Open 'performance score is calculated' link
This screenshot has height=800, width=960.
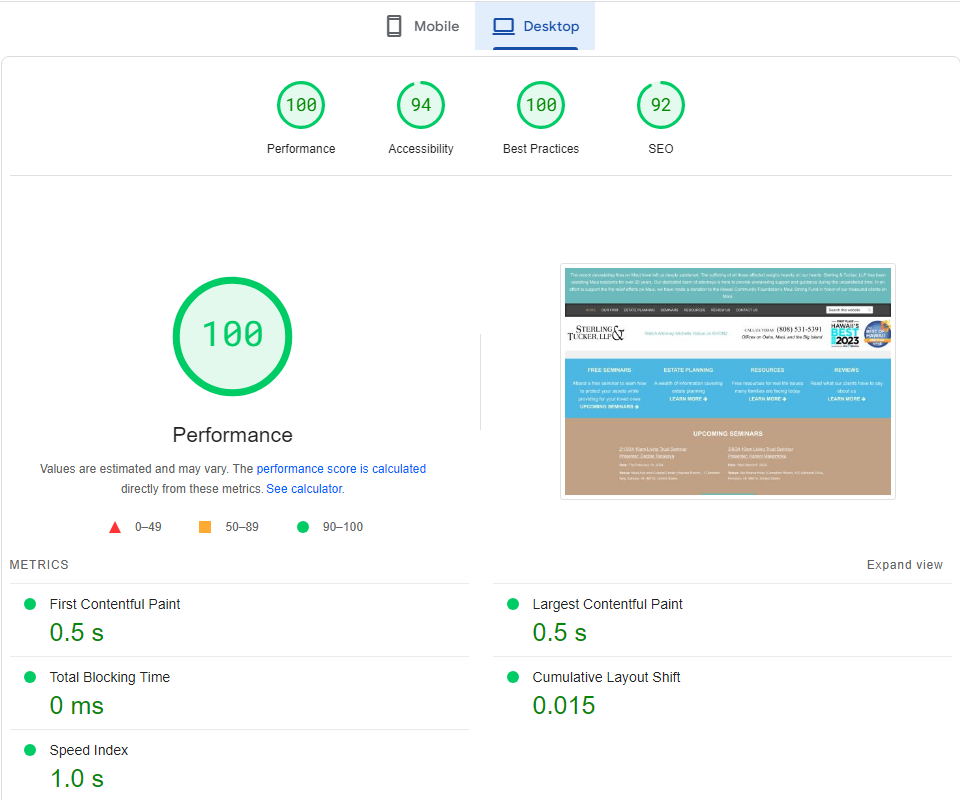point(341,469)
